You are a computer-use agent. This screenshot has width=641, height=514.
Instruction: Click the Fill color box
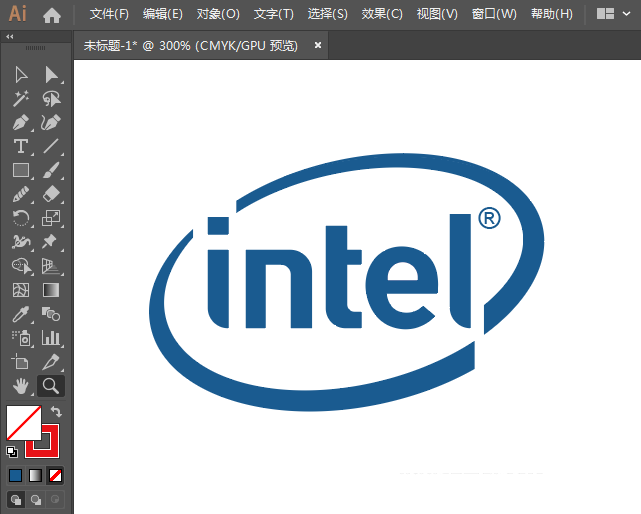24,423
